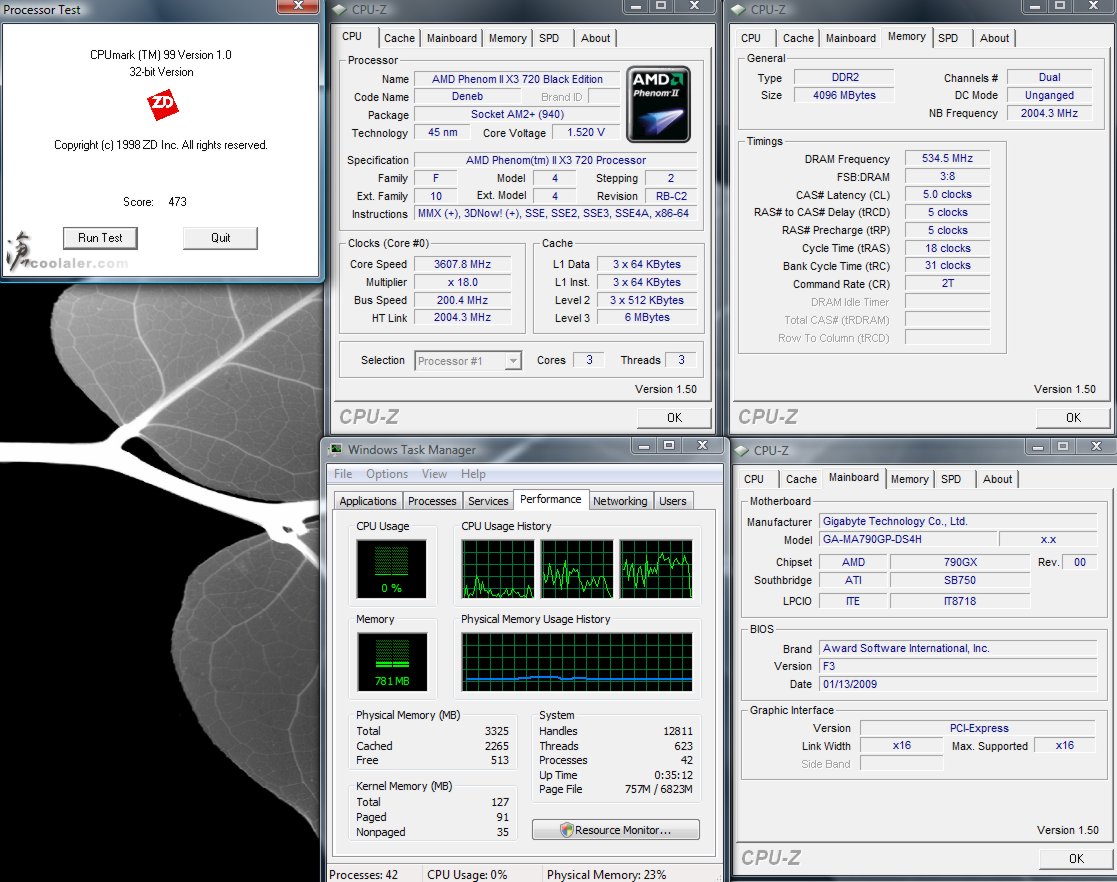This screenshot has width=1117, height=882.
Task: Click the Memory 781 MB meter gauge
Action: 392,662
